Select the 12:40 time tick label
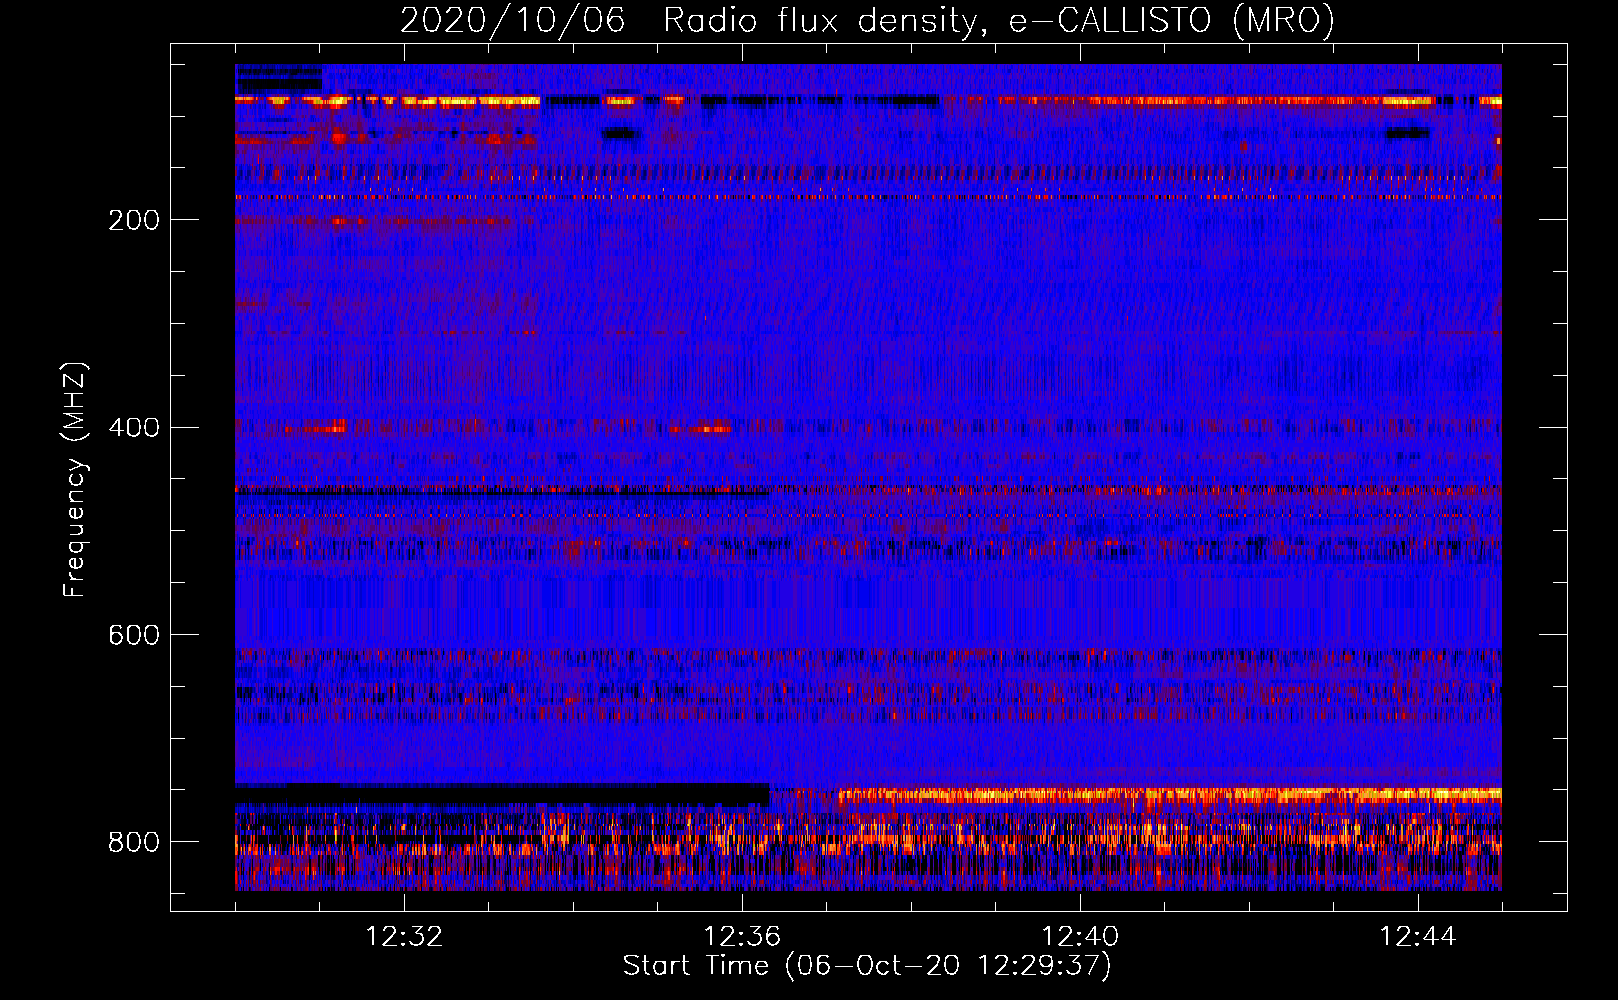 (1080, 937)
